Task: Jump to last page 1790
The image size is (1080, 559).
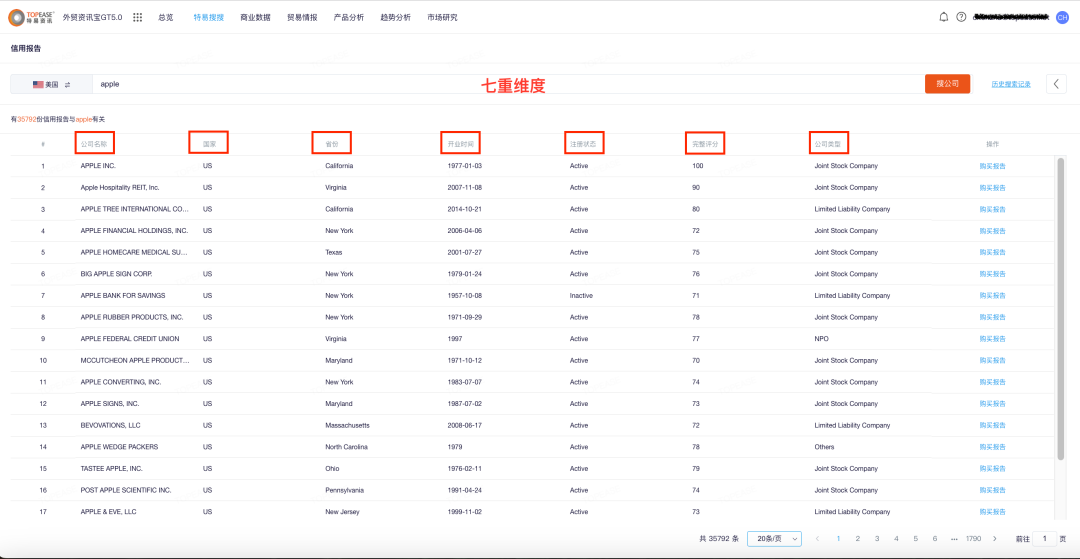Action: pos(973,538)
